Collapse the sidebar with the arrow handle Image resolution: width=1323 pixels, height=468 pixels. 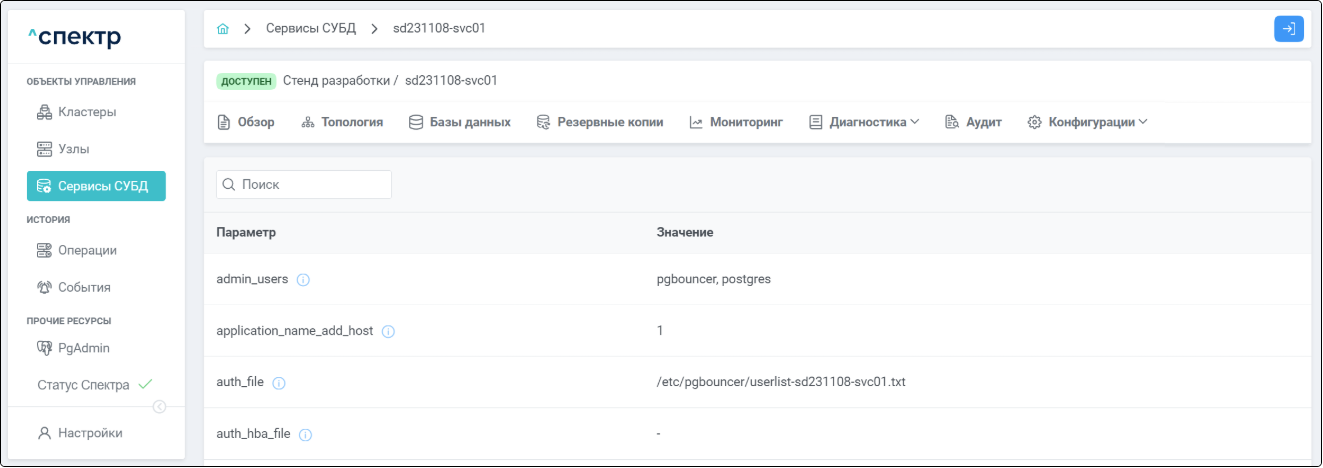point(159,406)
